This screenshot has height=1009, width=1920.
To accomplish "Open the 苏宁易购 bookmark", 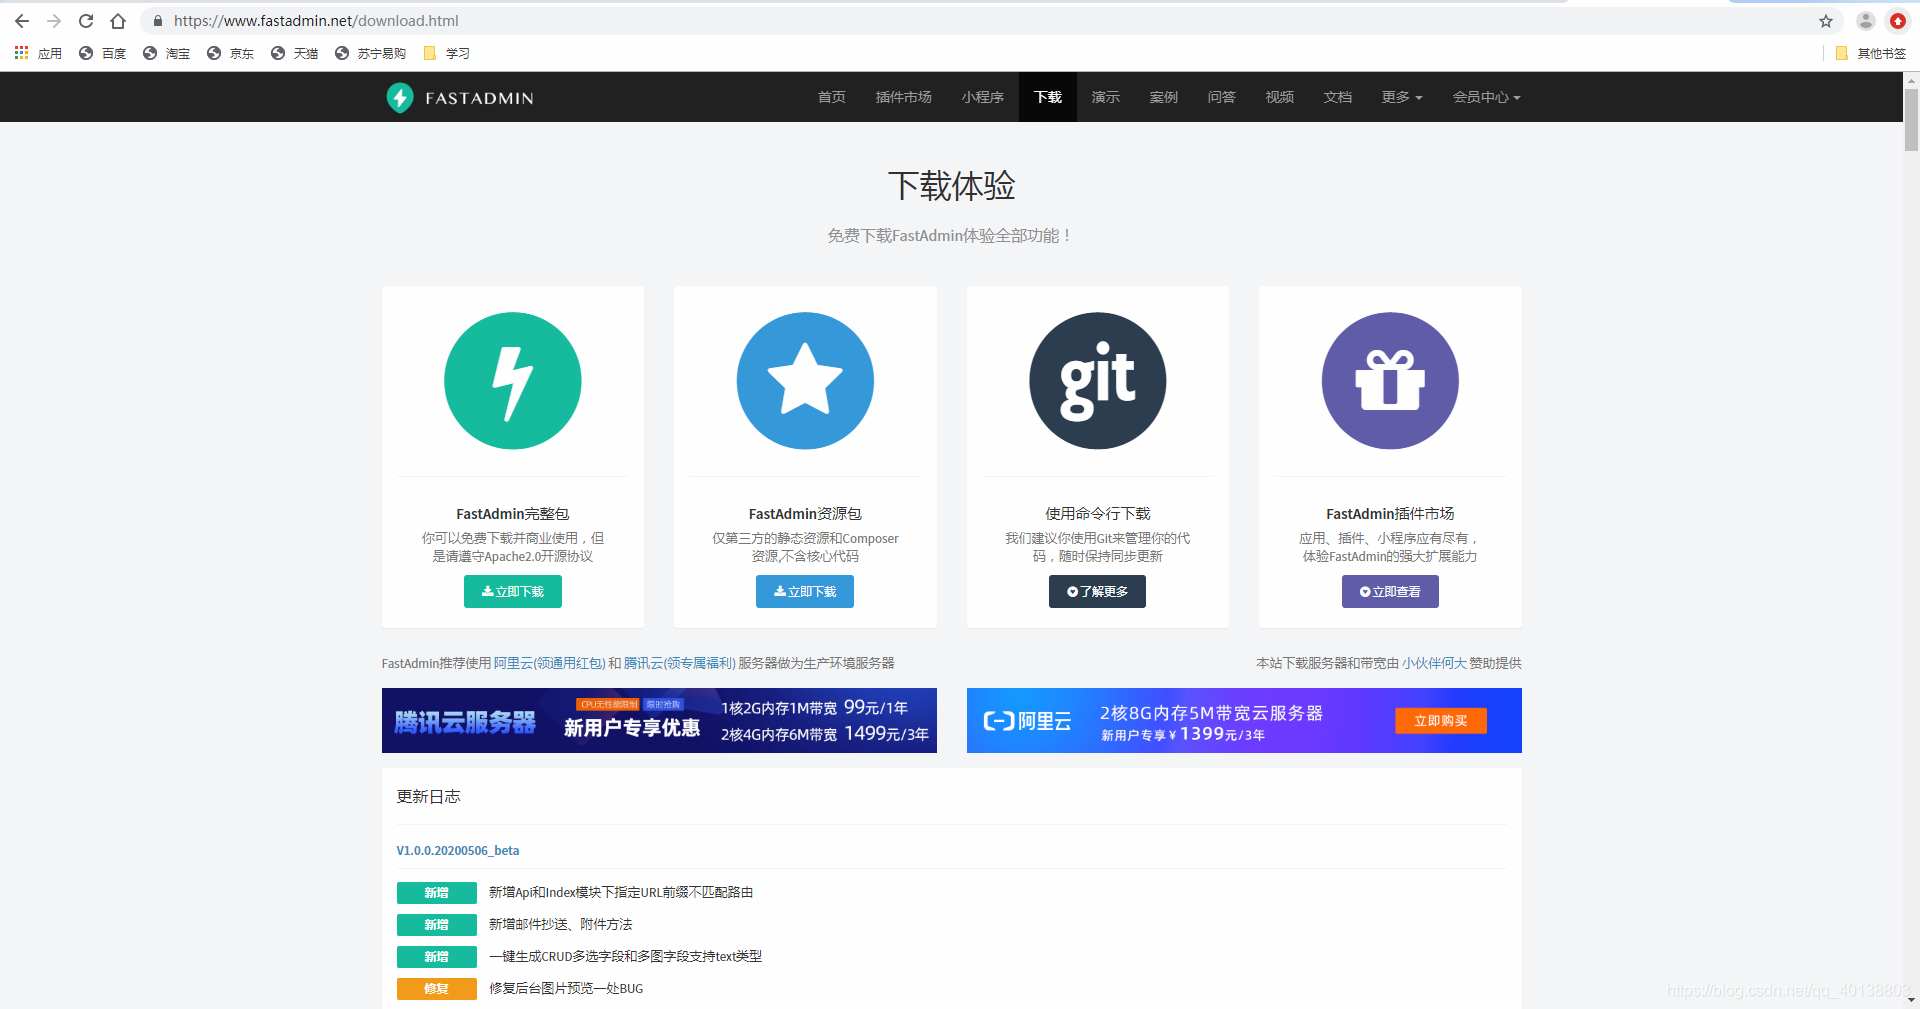I will pyautogui.click(x=371, y=53).
